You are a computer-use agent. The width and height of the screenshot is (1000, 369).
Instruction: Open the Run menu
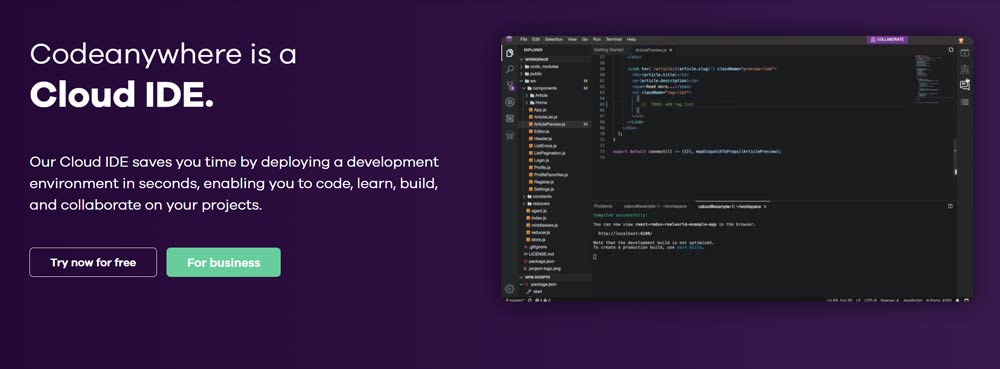coord(597,40)
